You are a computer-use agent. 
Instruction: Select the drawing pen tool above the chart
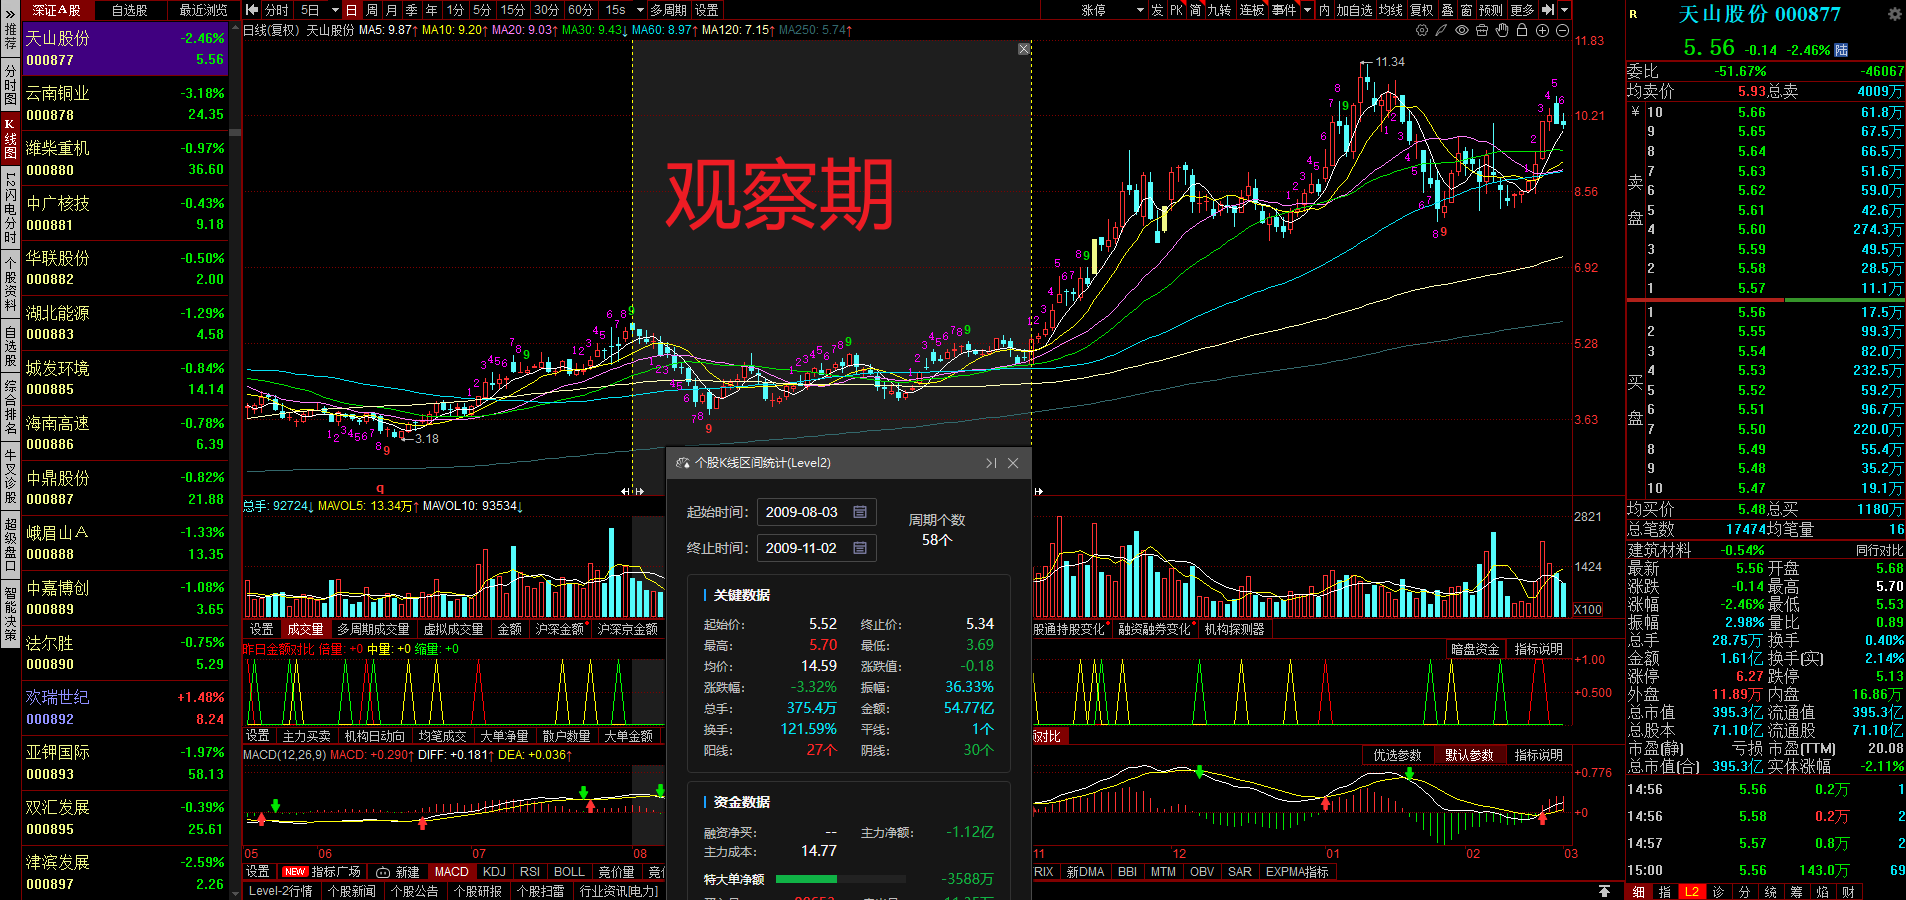(x=1441, y=31)
